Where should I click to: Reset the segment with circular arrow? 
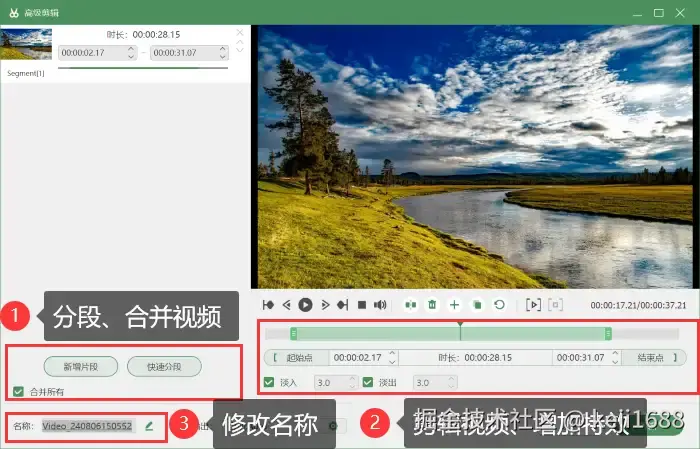(x=500, y=305)
